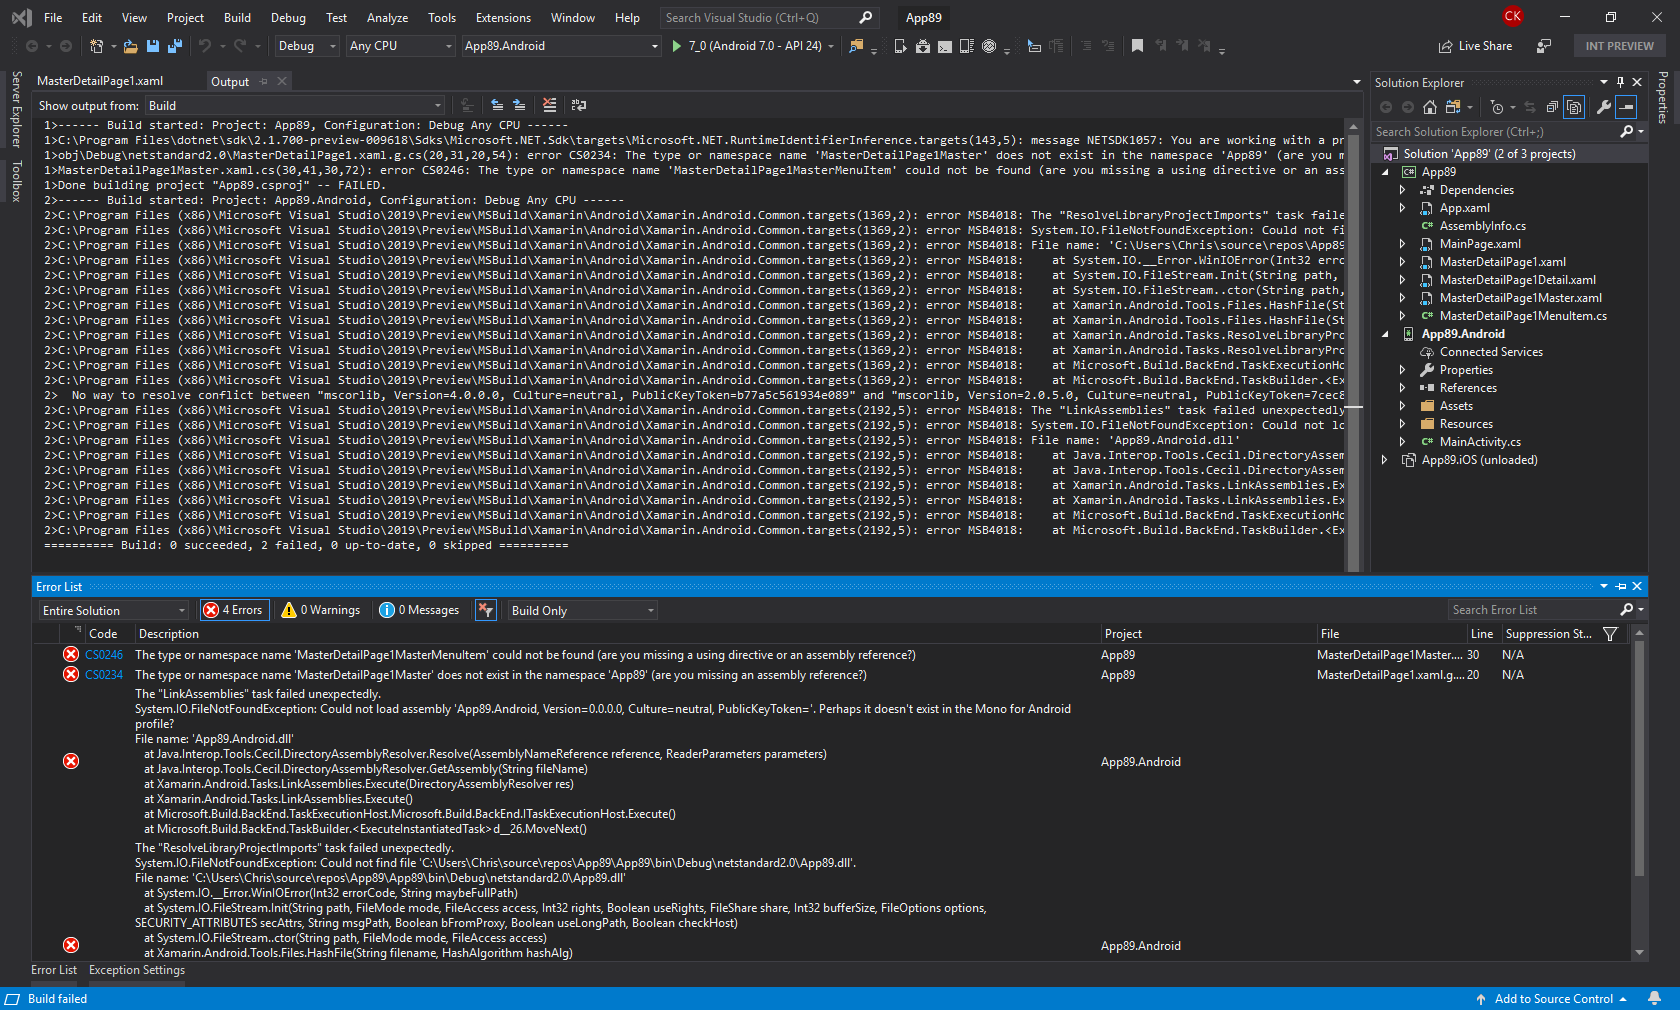Click the CS0246 error code link

point(104,654)
